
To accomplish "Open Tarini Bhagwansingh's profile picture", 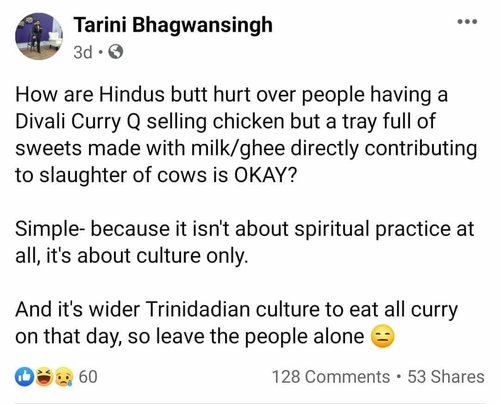I will pos(39,36).
